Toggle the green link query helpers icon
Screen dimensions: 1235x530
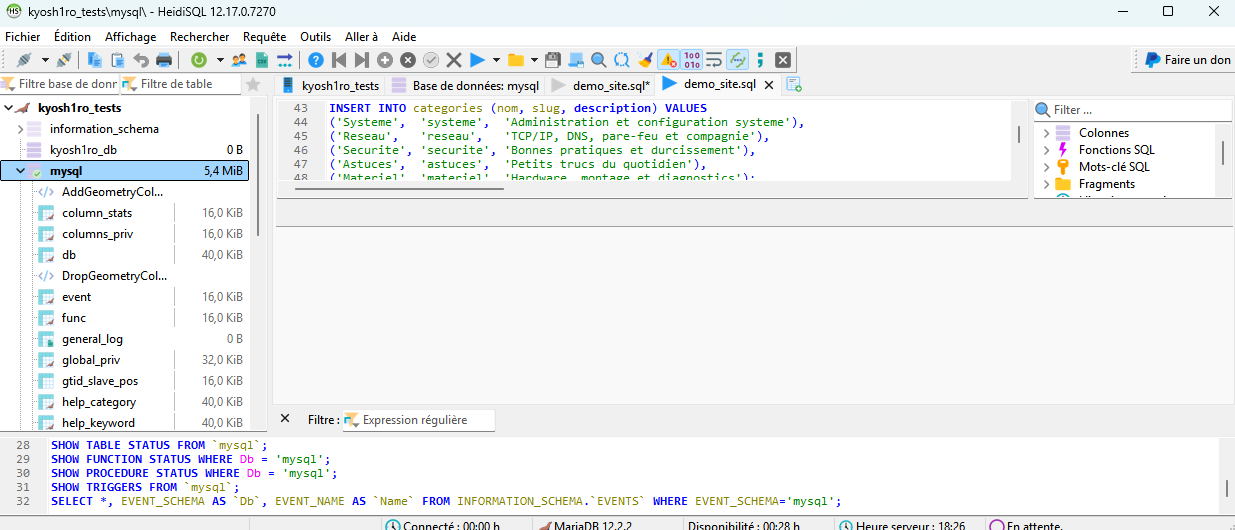click(737, 60)
